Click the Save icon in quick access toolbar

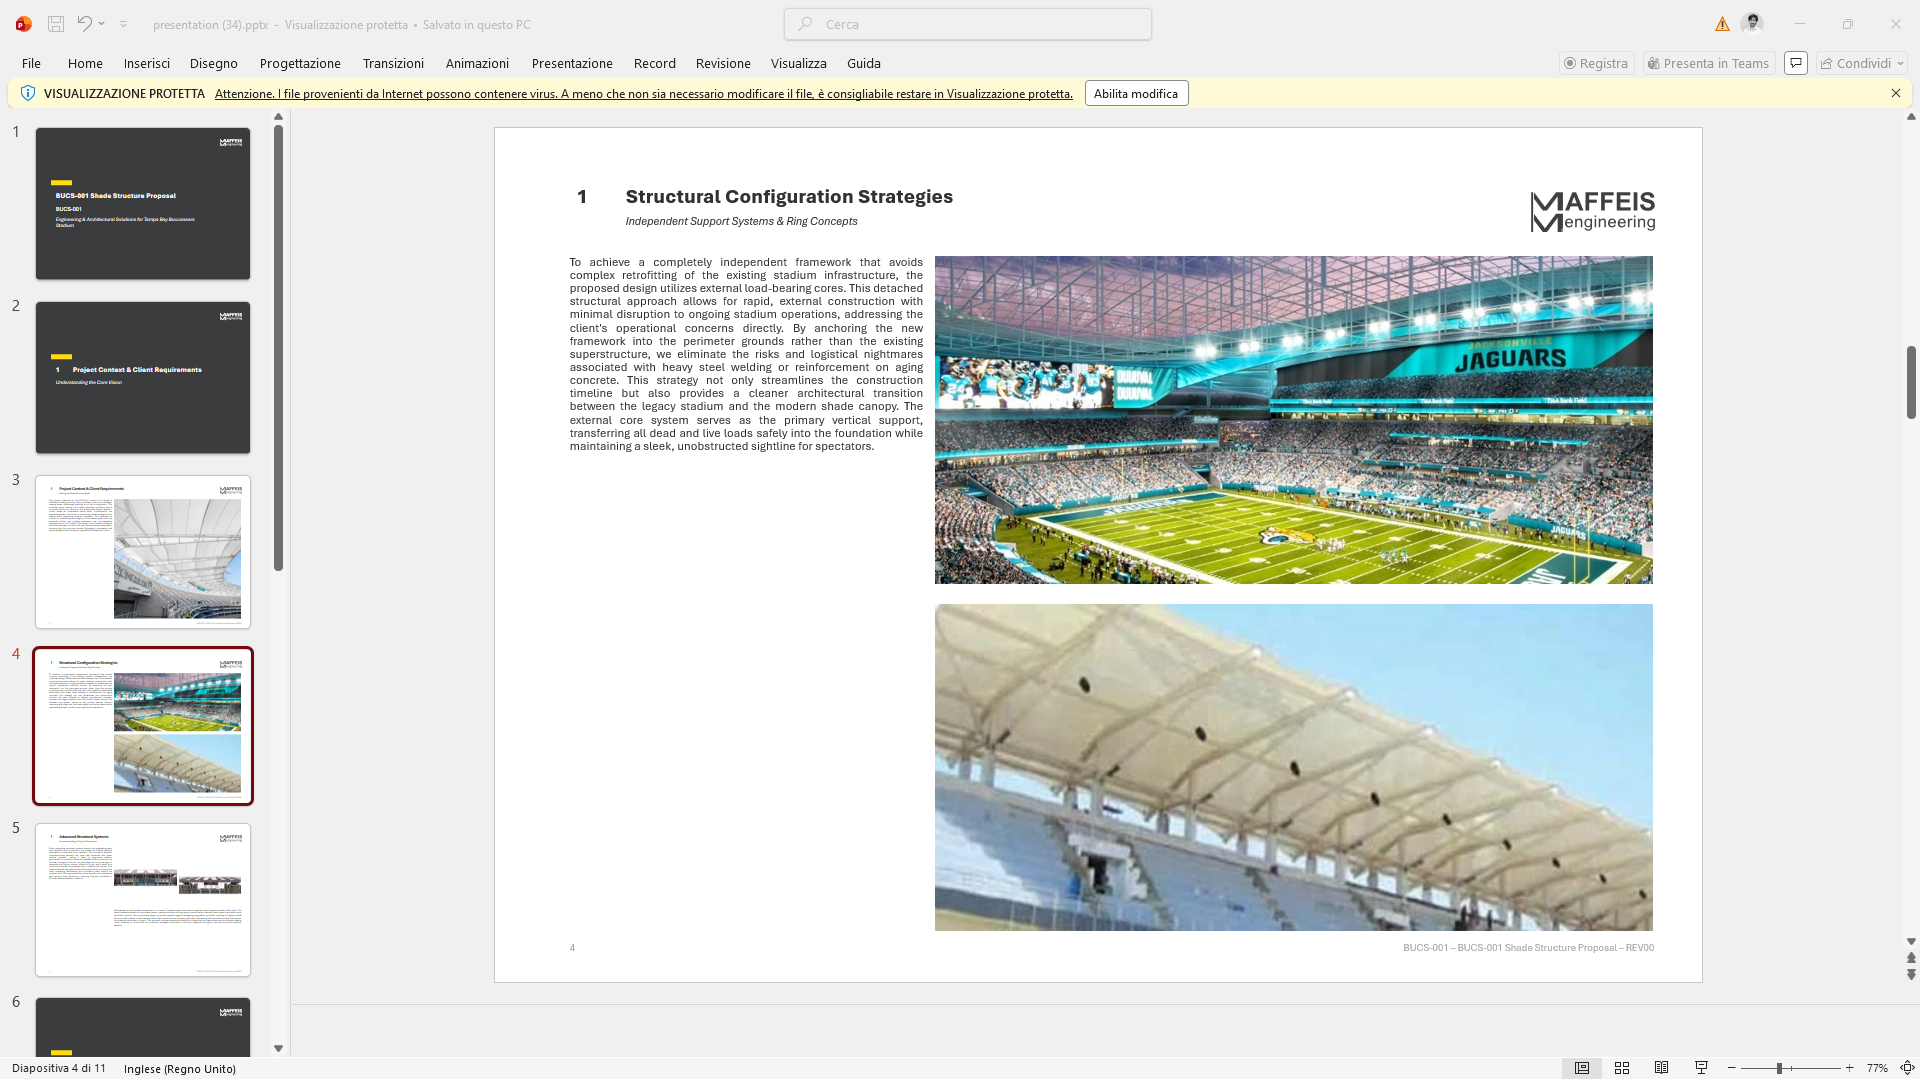56,24
